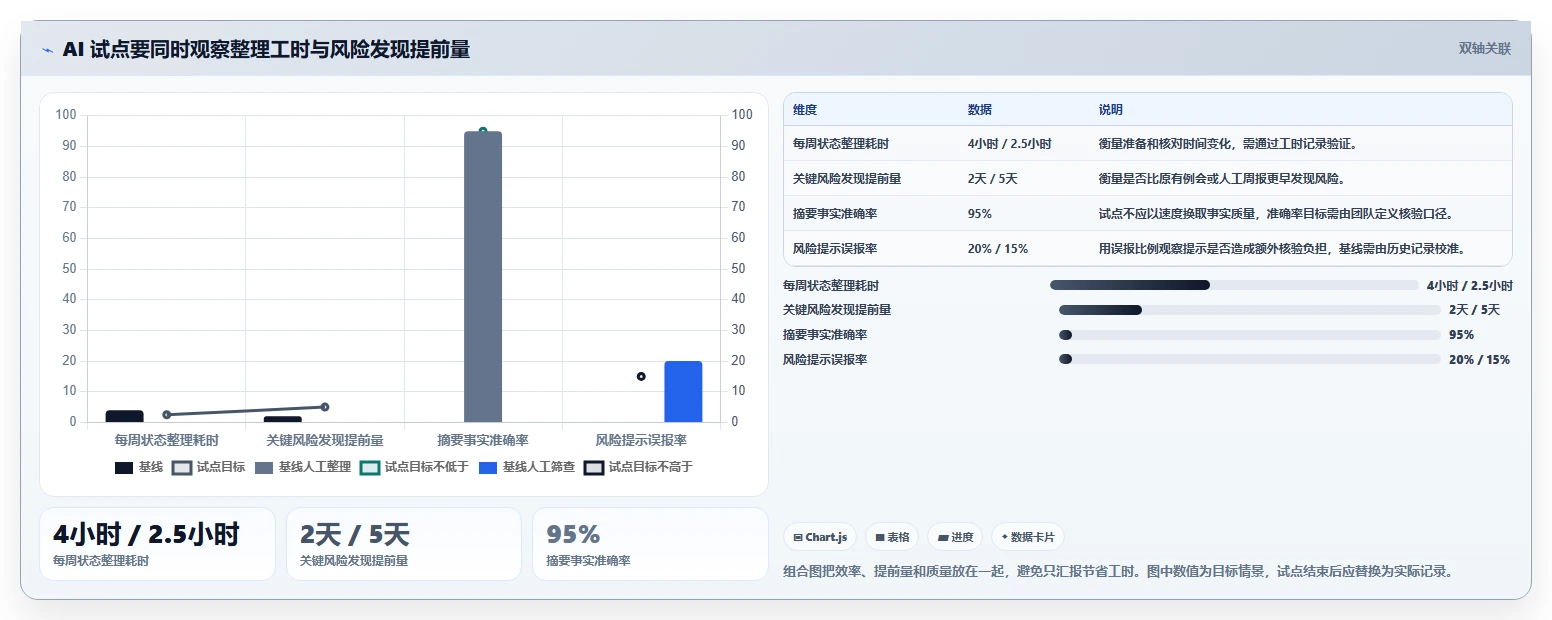
Task: Click the 95% data card
Action: 650,544
